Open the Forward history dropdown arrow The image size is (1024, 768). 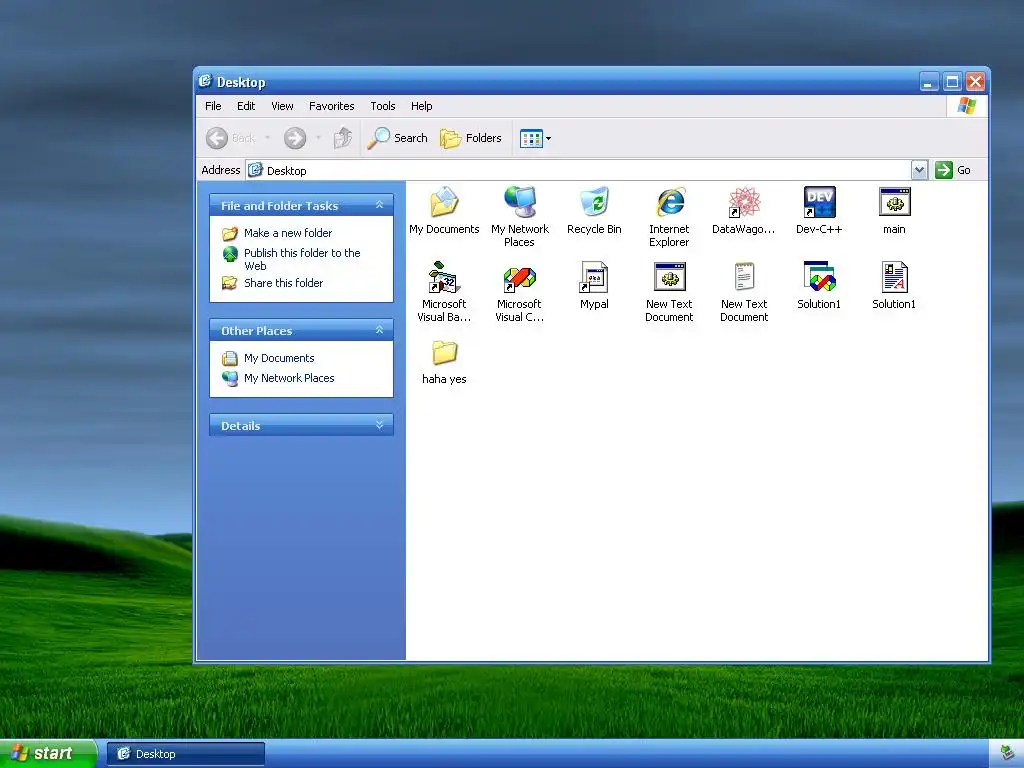point(318,138)
